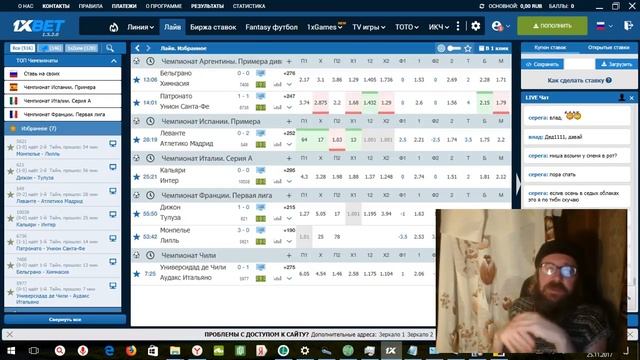
Task: Click the logout icon at top right
Action: click(628, 26)
